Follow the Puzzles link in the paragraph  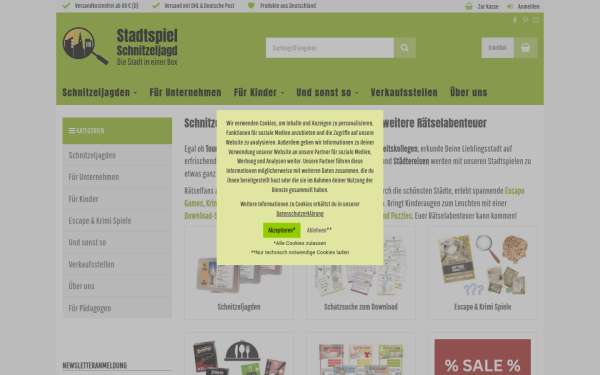tap(401, 216)
